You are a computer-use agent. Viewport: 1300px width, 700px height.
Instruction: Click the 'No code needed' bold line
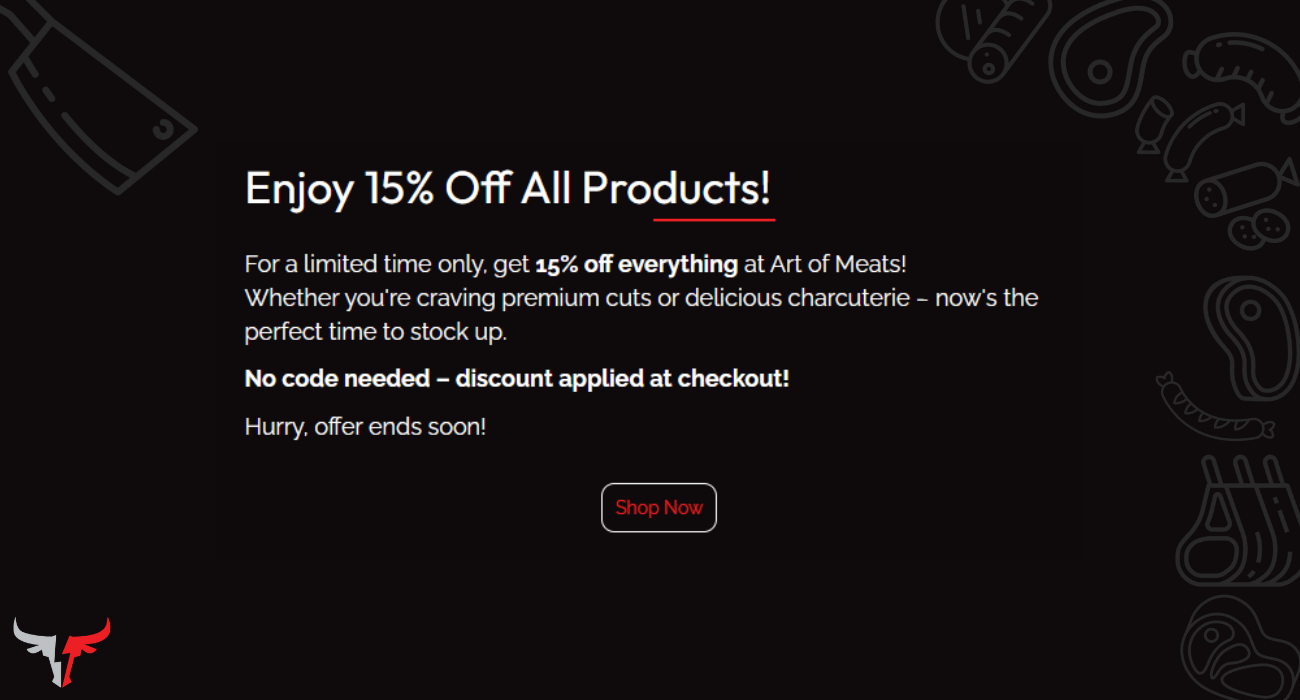coord(516,379)
